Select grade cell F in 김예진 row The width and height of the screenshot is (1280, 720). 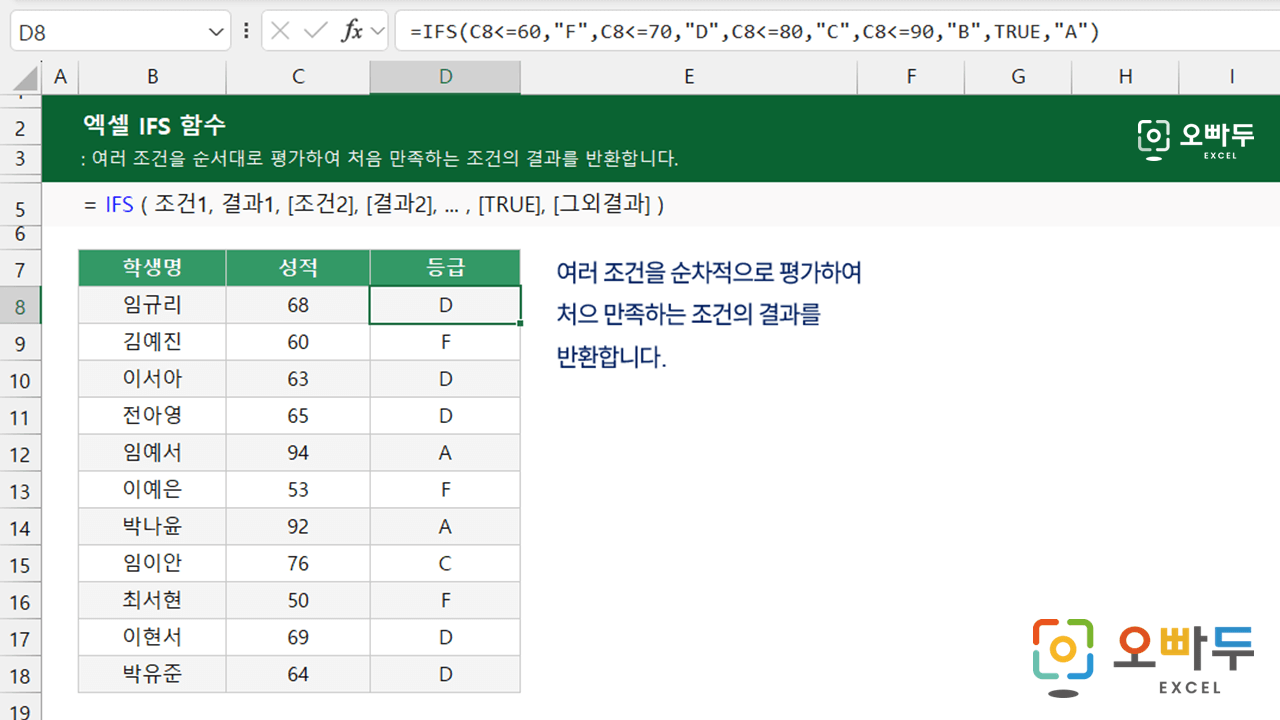point(445,342)
